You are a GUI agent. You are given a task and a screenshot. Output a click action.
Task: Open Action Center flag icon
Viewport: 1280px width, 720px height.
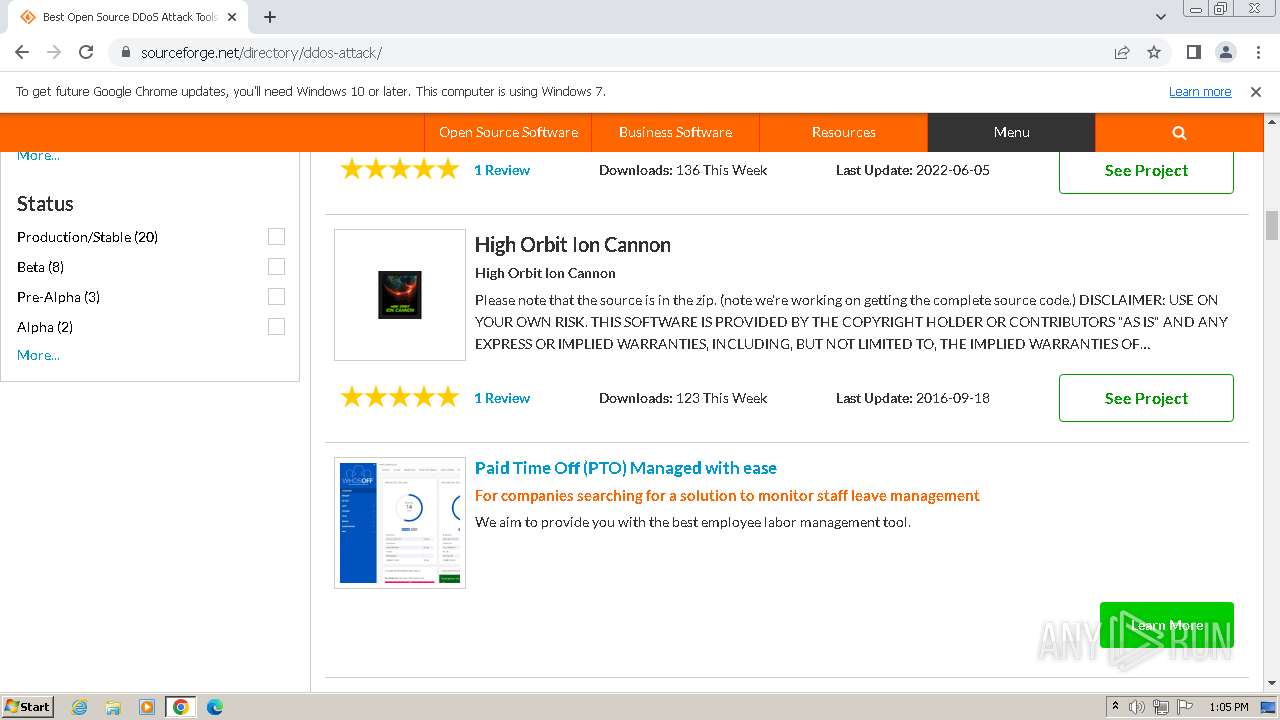pos(1185,707)
